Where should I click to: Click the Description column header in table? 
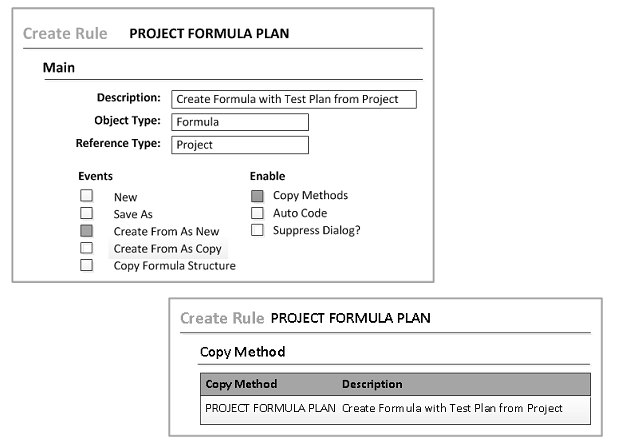click(372, 384)
